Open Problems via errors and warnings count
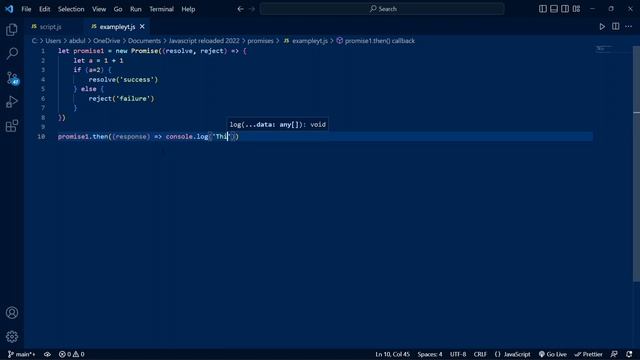 pyautogui.click(x=71, y=354)
